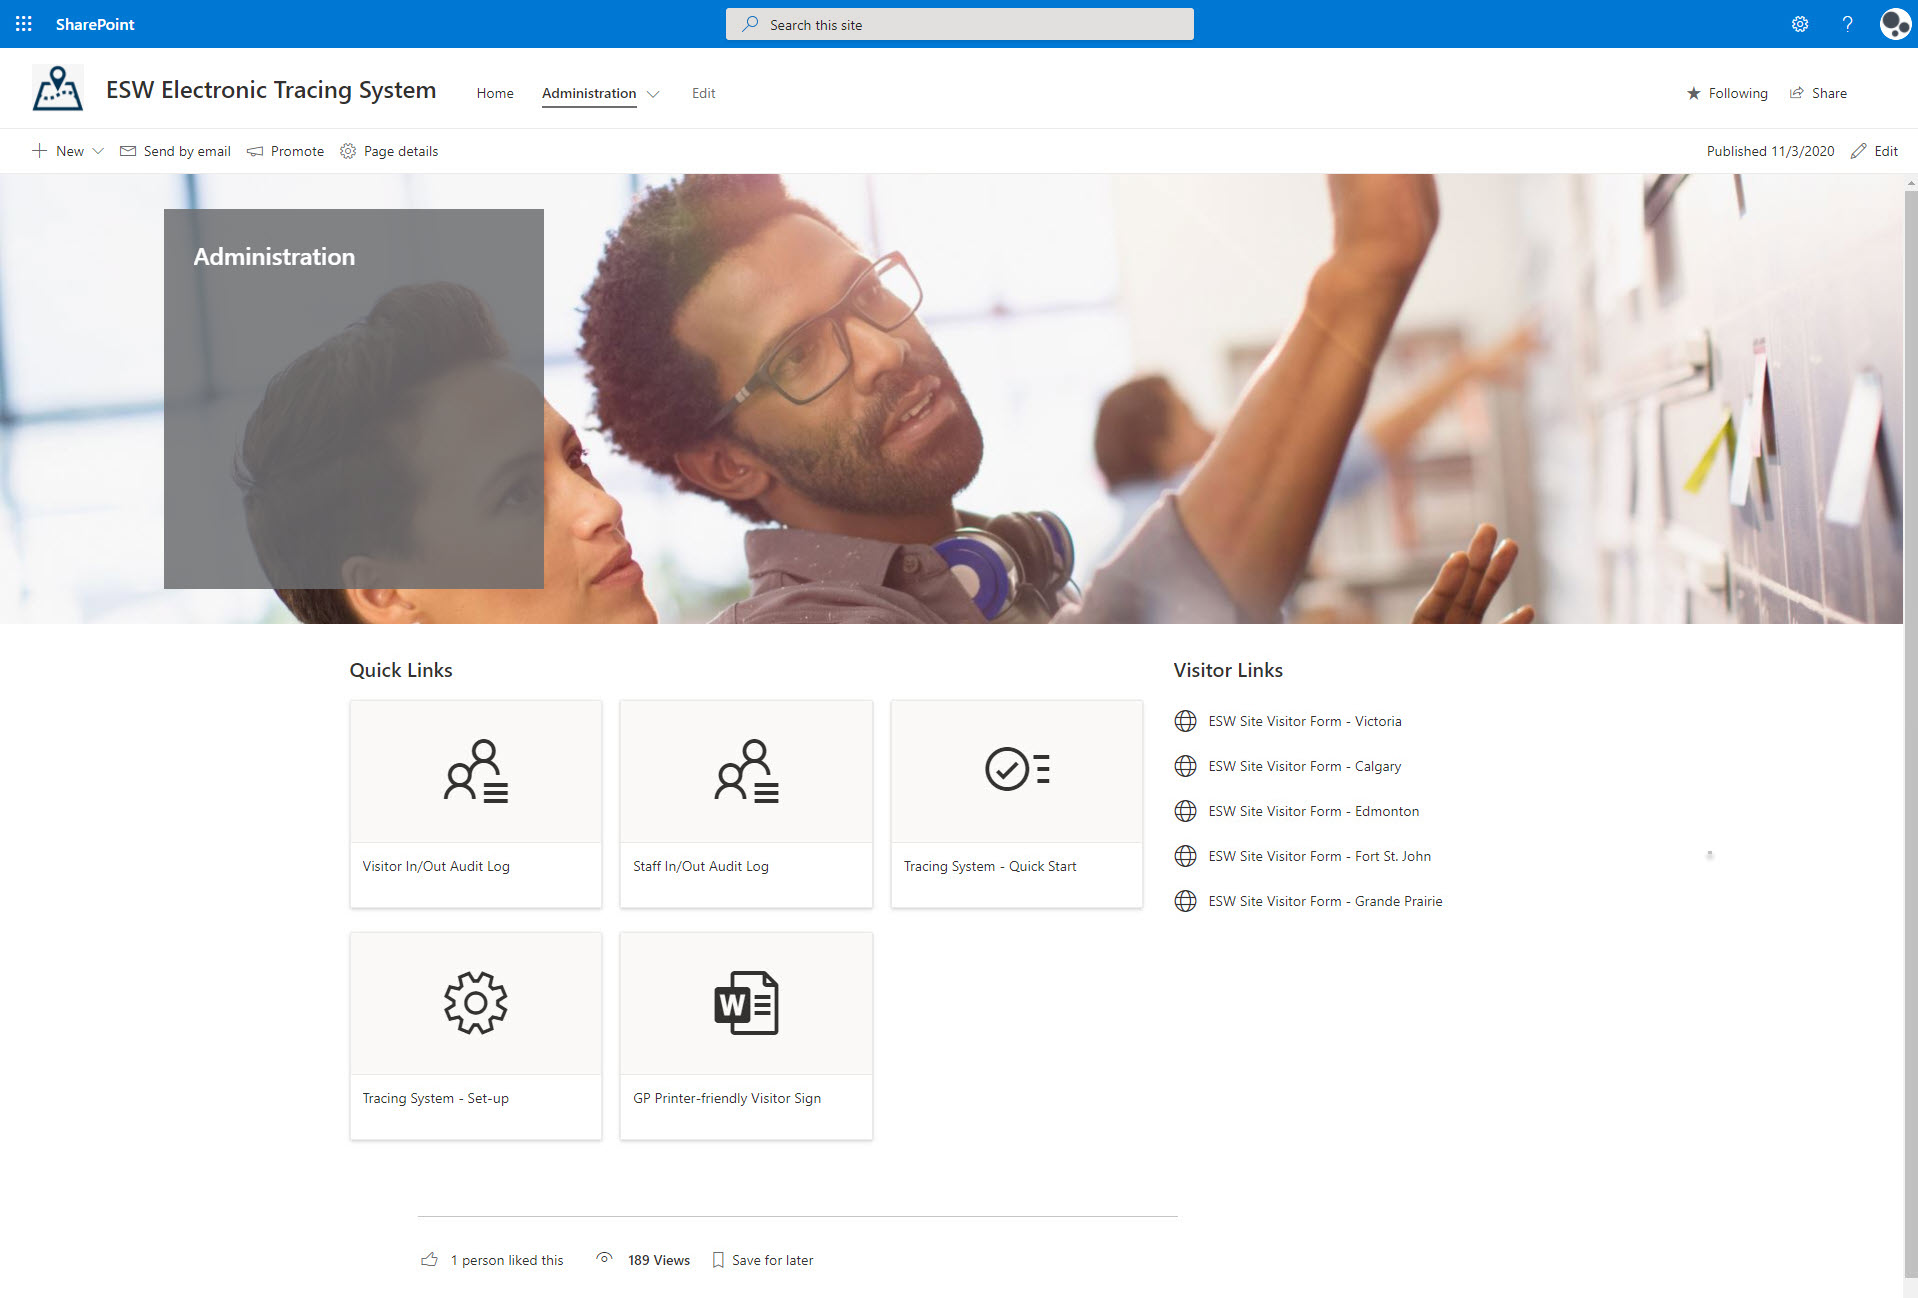Open the user profile avatar
The image size is (1918, 1298).
pos(1894,24)
